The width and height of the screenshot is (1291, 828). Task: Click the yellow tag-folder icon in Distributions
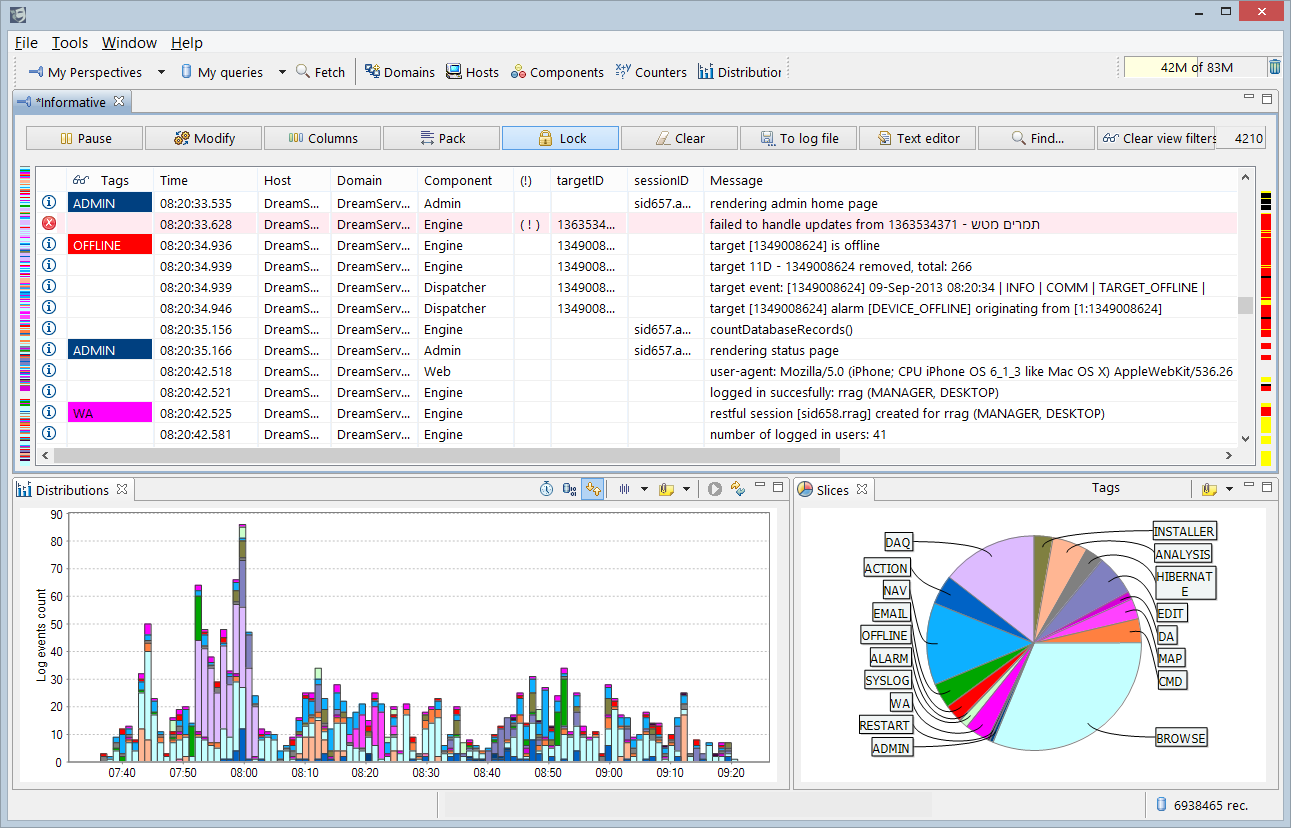(x=667, y=489)
